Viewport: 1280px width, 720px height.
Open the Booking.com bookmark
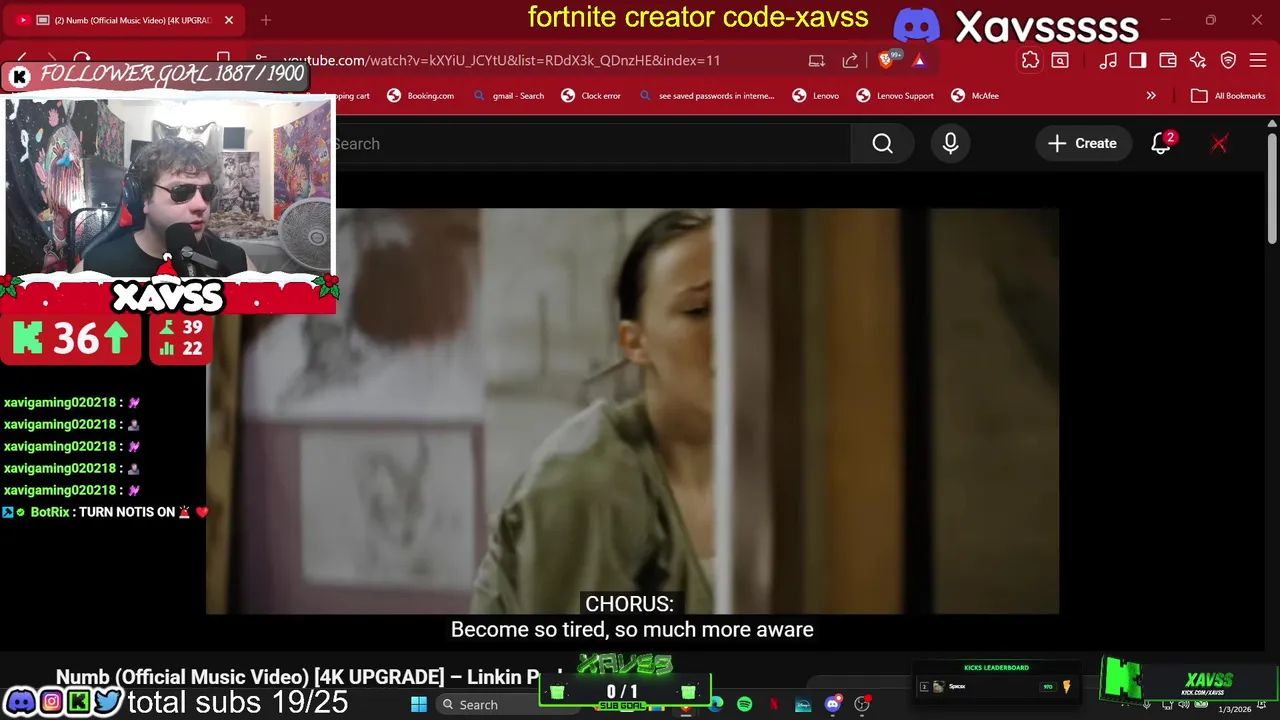[421, 96]
